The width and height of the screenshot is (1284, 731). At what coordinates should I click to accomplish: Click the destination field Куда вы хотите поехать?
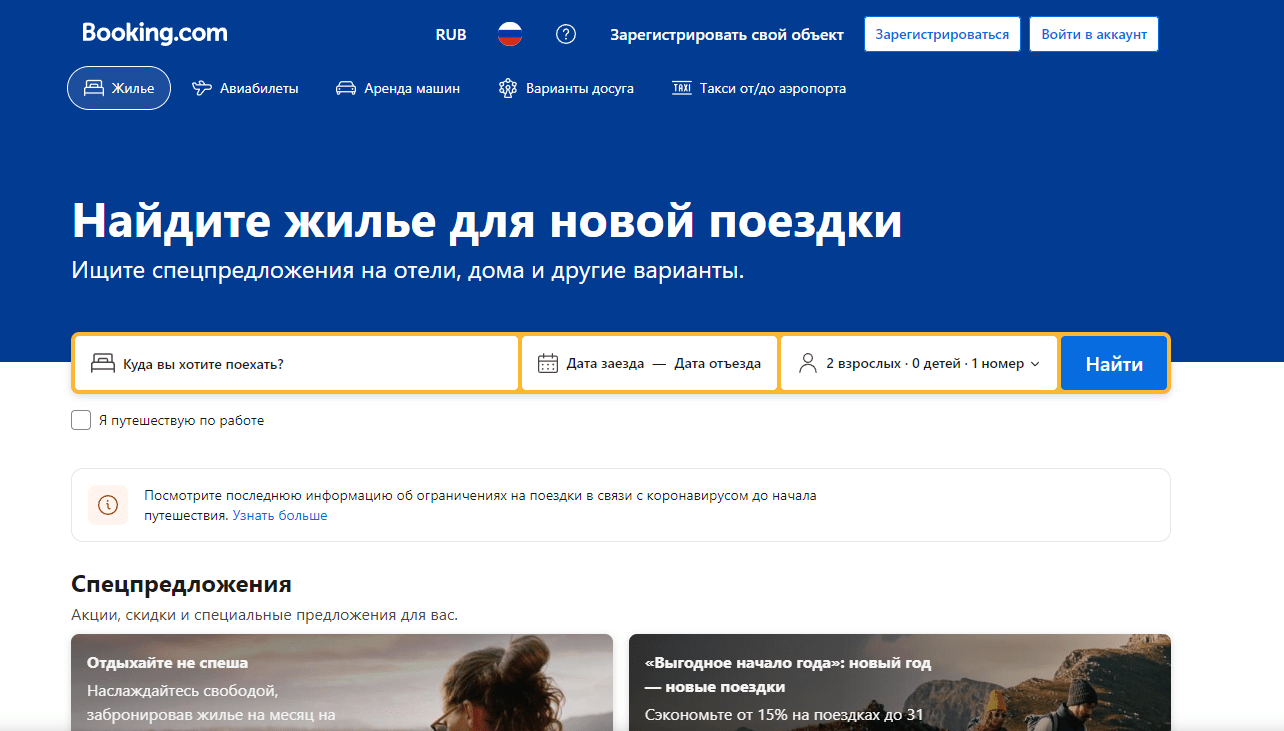(296, 363)
